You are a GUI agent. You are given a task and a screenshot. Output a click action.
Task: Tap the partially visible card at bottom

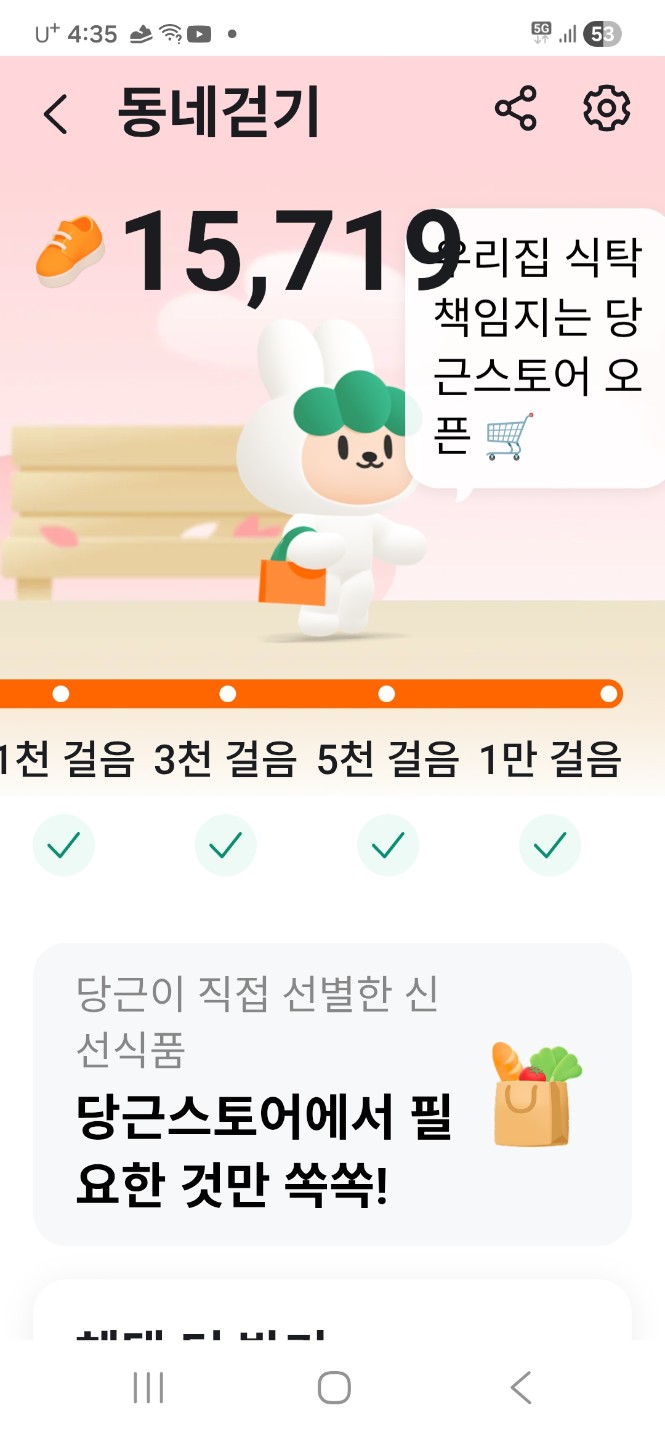click(332, 1310)
